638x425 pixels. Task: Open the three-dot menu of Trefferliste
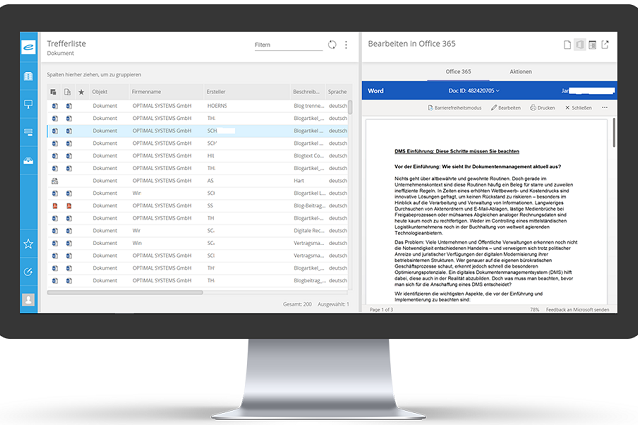point(346,45)
